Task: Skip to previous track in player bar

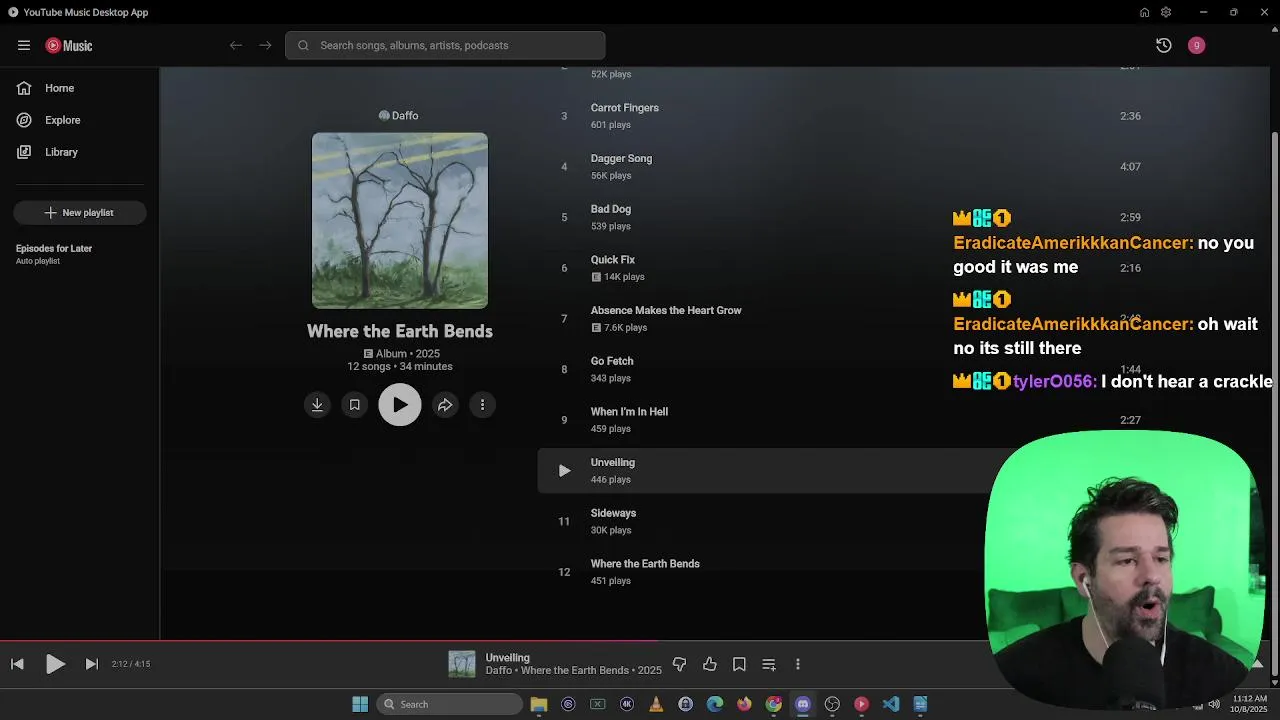Action: click(x=17, y=664)
